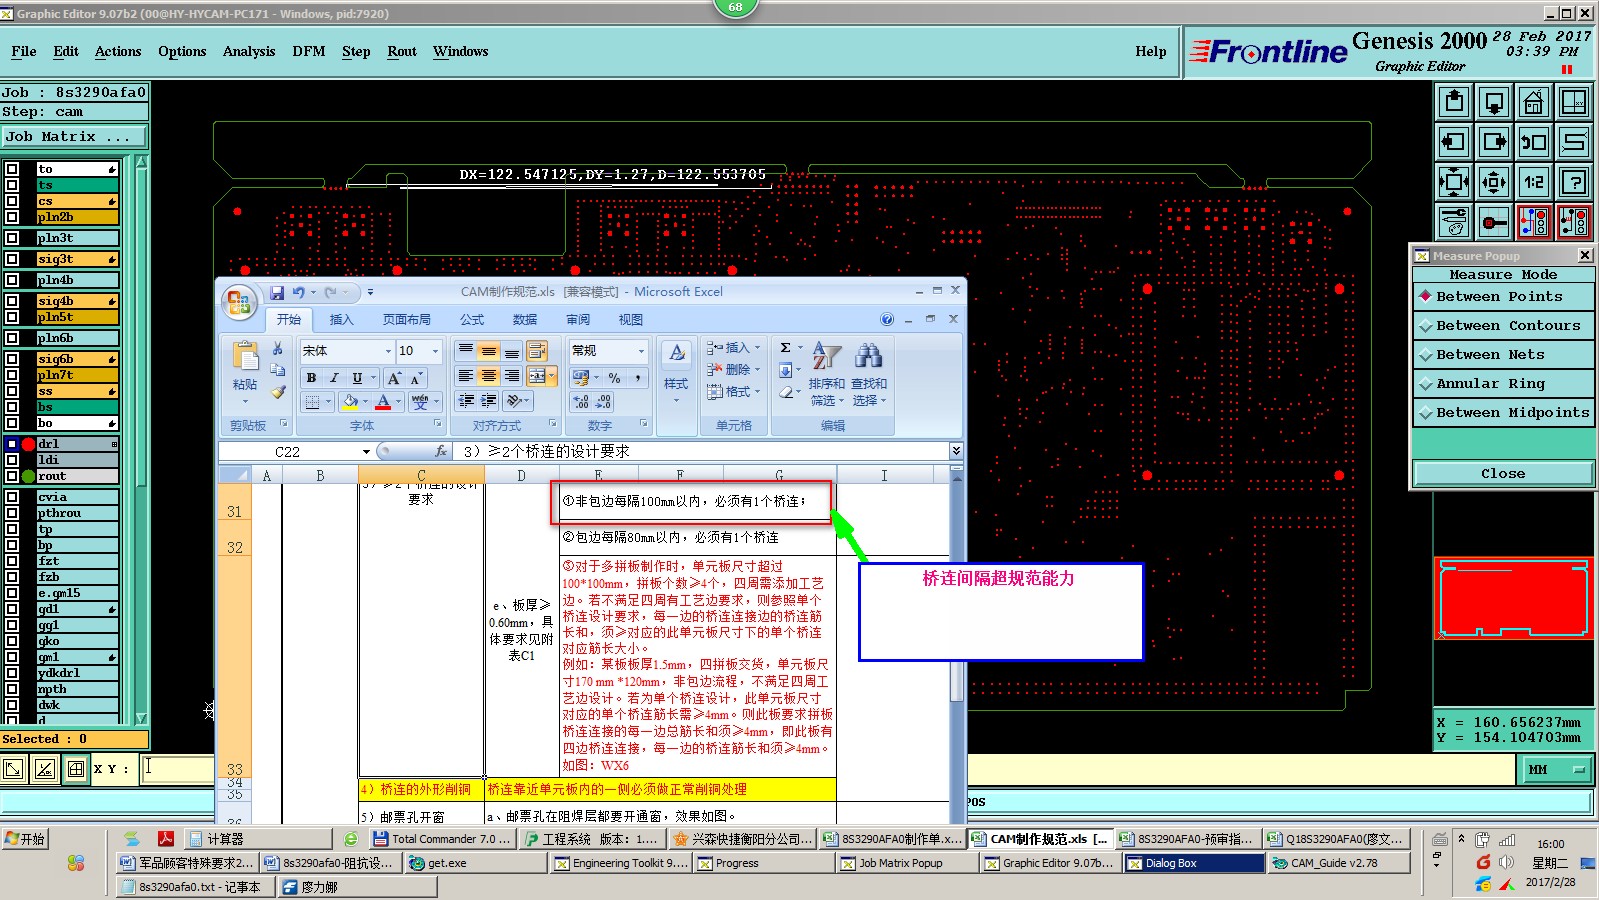Click the pan down view icon
The height and width of the screenshot is (900, 1599).
[x=1494, y=102]
